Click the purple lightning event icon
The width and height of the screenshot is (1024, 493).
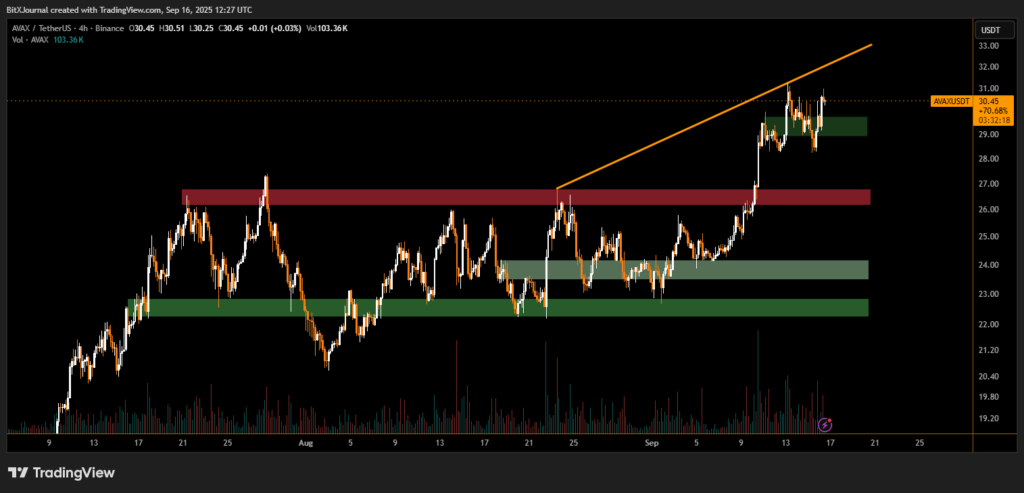[x=825, y=424]
